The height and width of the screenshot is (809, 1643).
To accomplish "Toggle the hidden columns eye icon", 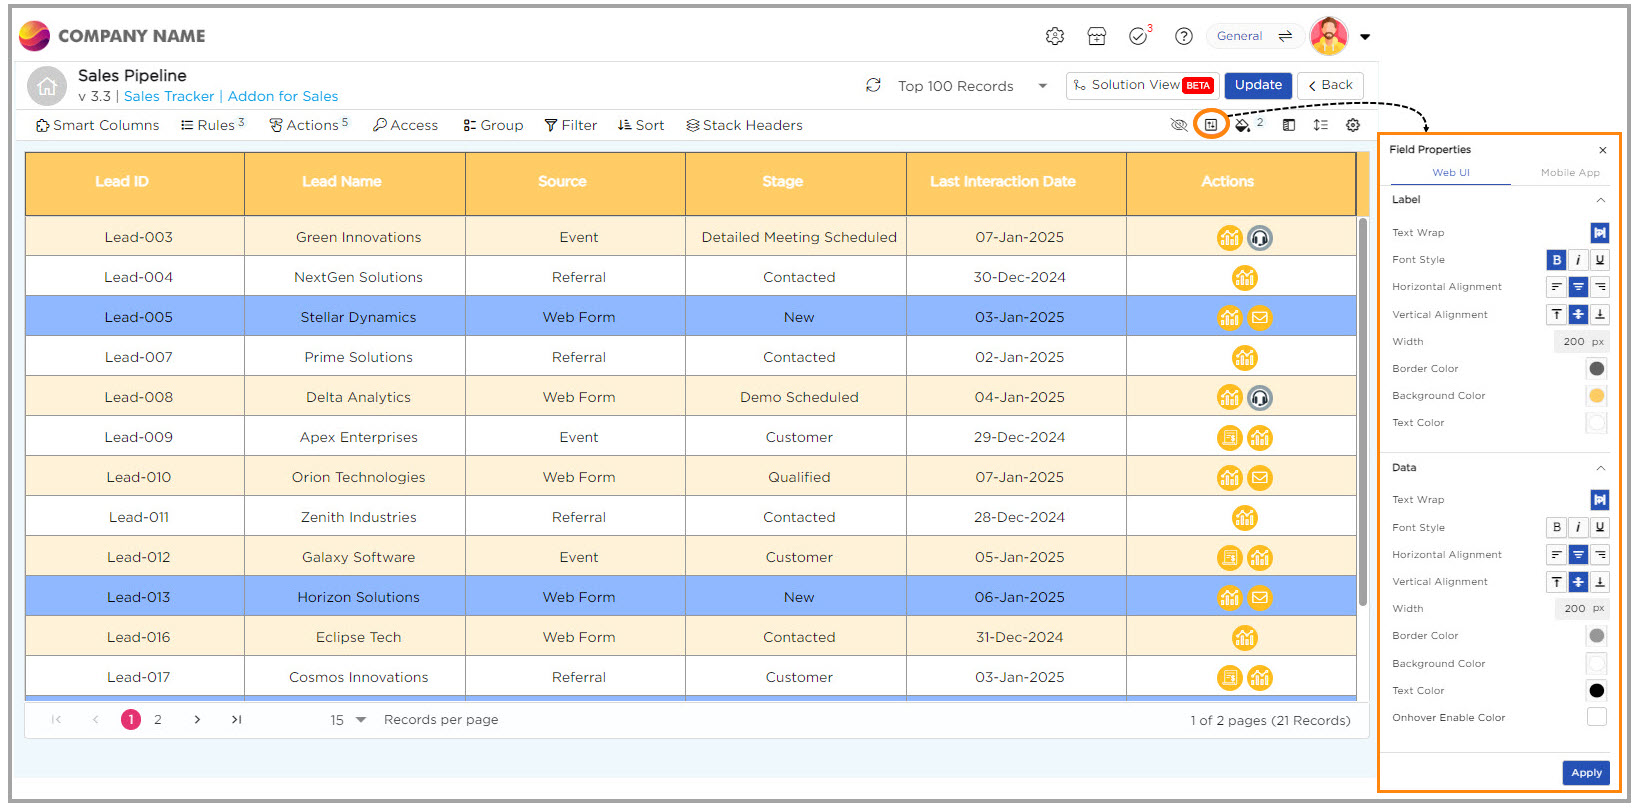I will tap(1179, 125).
